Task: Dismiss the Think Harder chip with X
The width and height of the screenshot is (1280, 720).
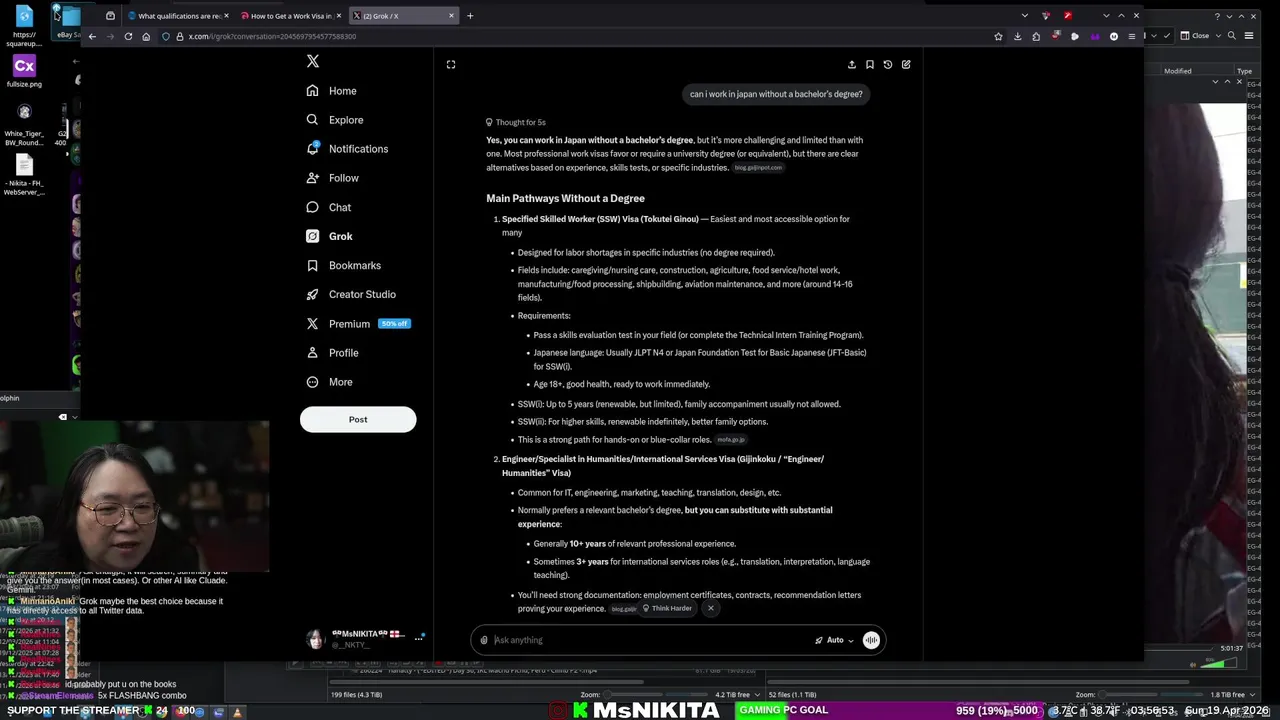Action: pos(711,608)
